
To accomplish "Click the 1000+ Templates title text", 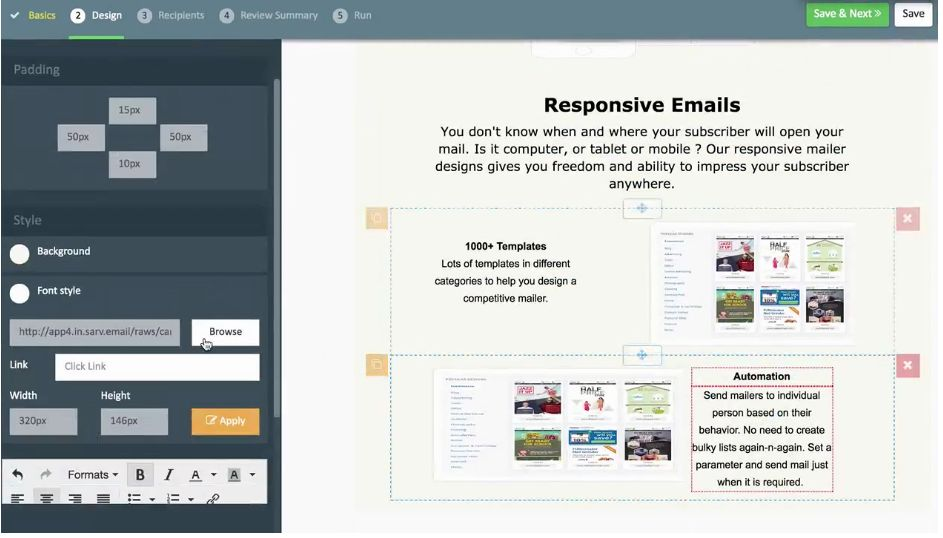I will coord(505,246).
